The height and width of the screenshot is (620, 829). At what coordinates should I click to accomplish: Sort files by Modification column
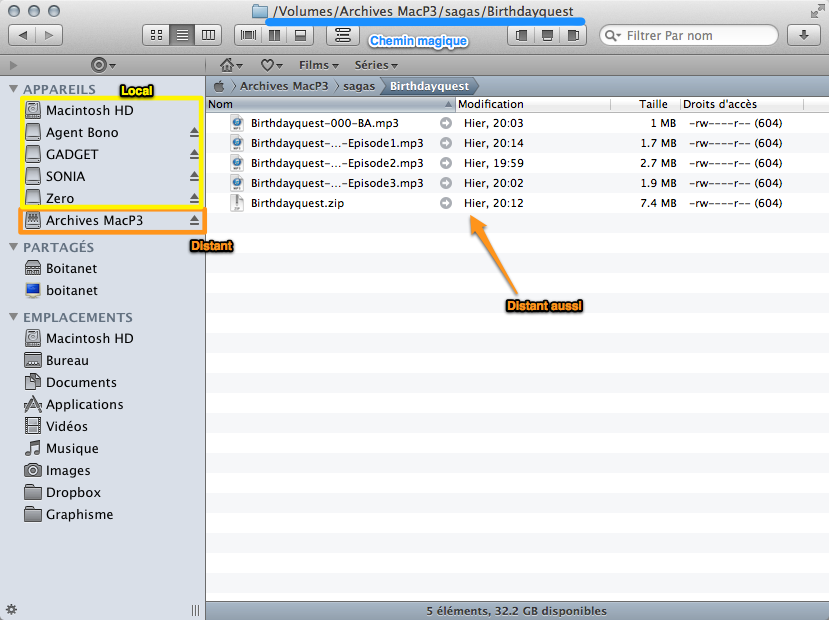[490, 104]
